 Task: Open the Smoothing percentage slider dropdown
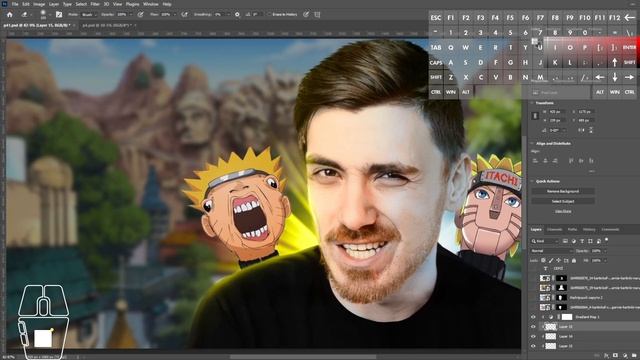[x=228, y=14]
